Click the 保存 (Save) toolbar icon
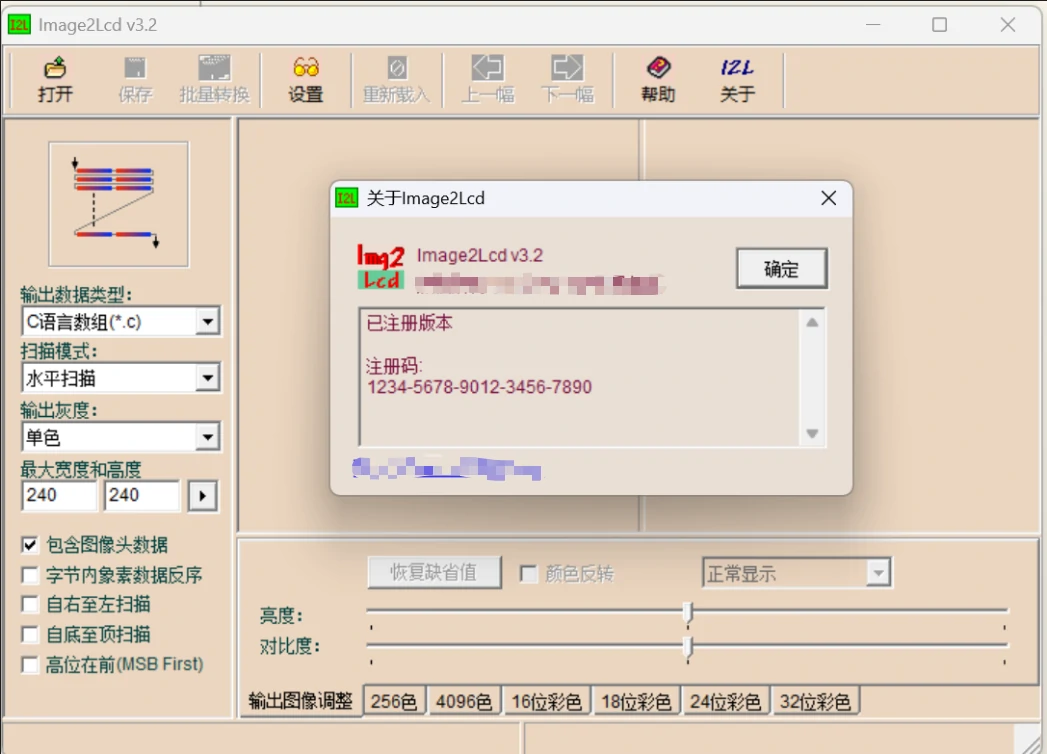Viewport: 1047px width, 754px height. (x=135, y=69)
